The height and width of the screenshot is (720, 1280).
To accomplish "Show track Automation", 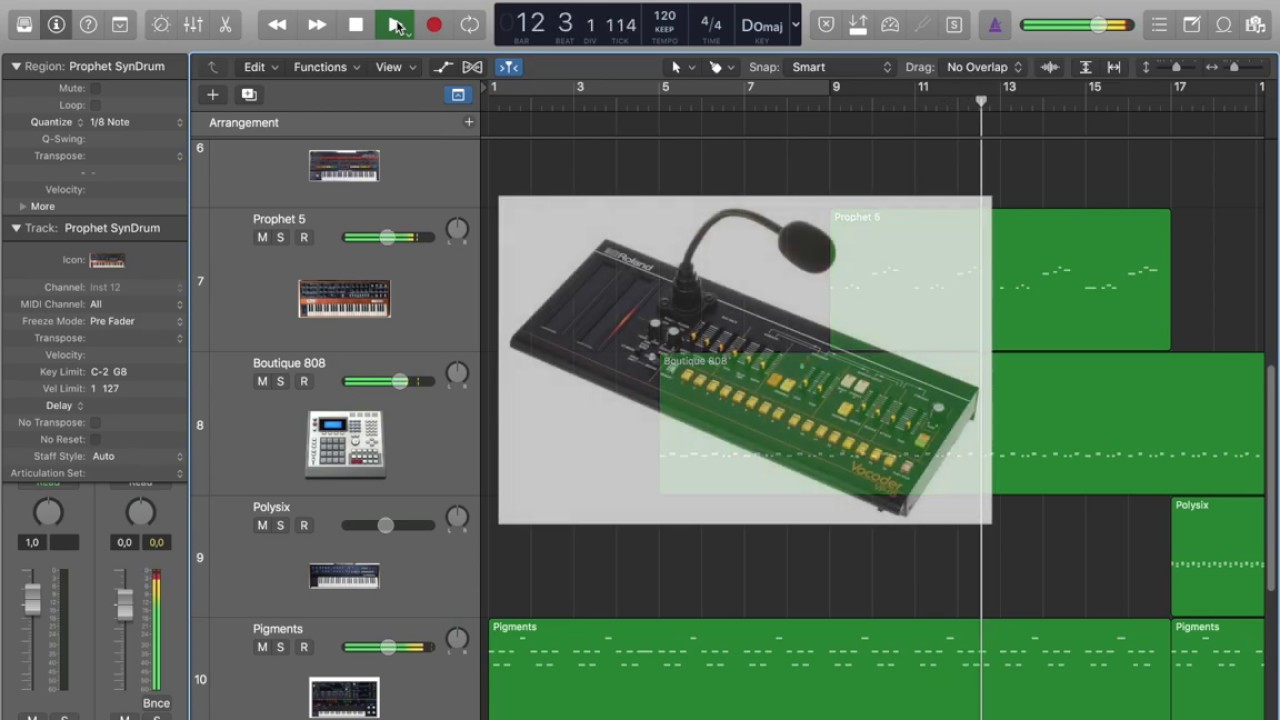I will (x=443, y=67).
